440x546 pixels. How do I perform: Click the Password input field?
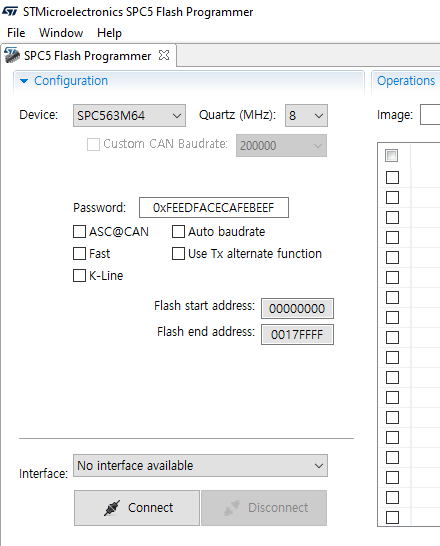tap(214, 208)
